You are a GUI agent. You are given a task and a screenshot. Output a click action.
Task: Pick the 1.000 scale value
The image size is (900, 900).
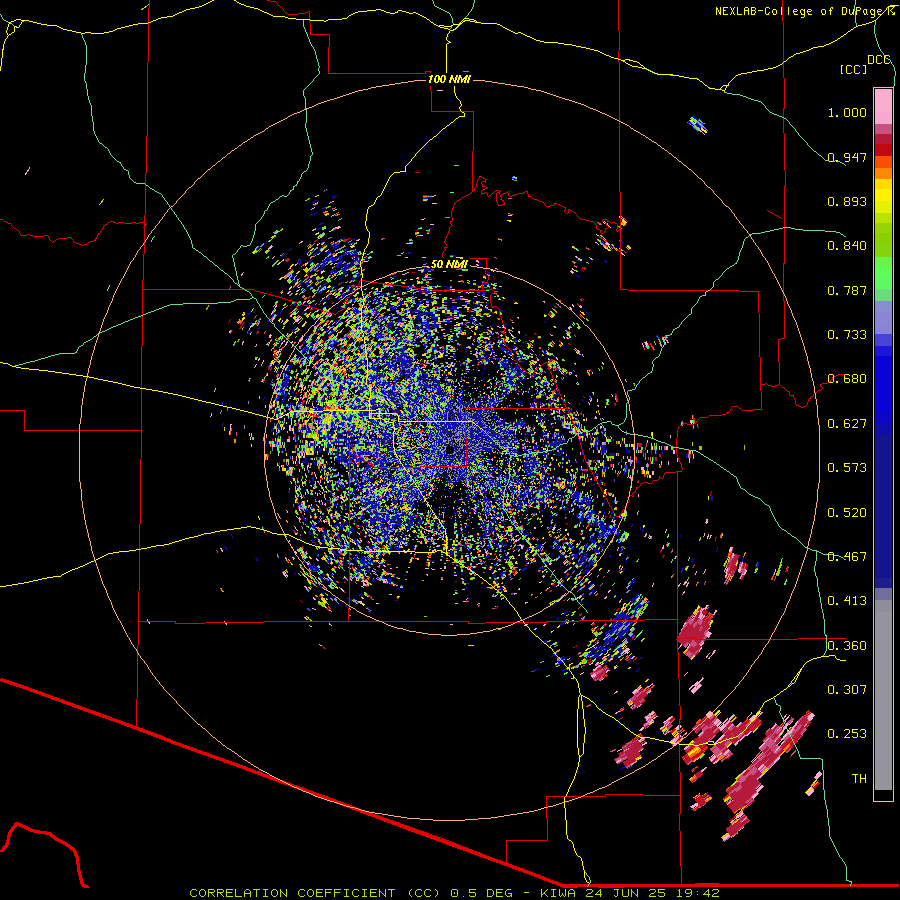pyautogui.click(x=847, y=112)
